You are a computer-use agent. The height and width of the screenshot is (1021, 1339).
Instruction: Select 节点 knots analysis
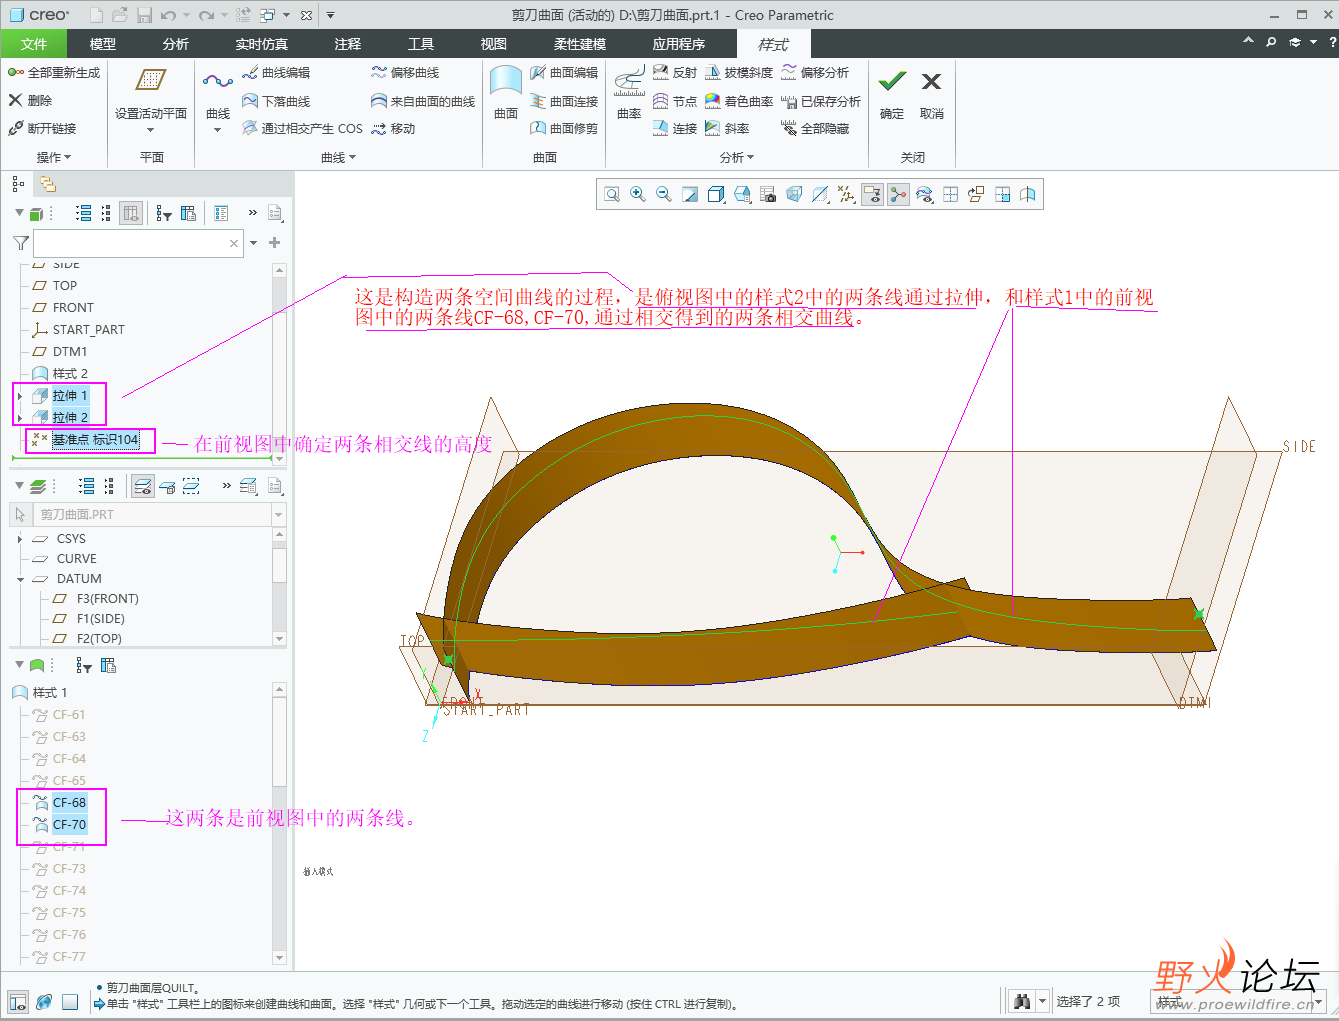(x=675, y=101)
